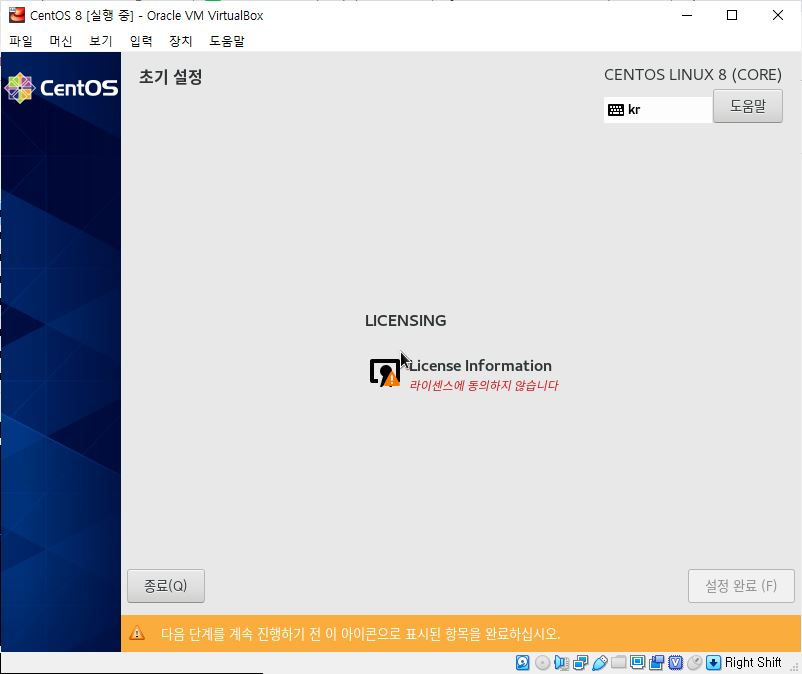Click the LICENSING section heading
Screen dimensions: 802x674
pos(406,320)
